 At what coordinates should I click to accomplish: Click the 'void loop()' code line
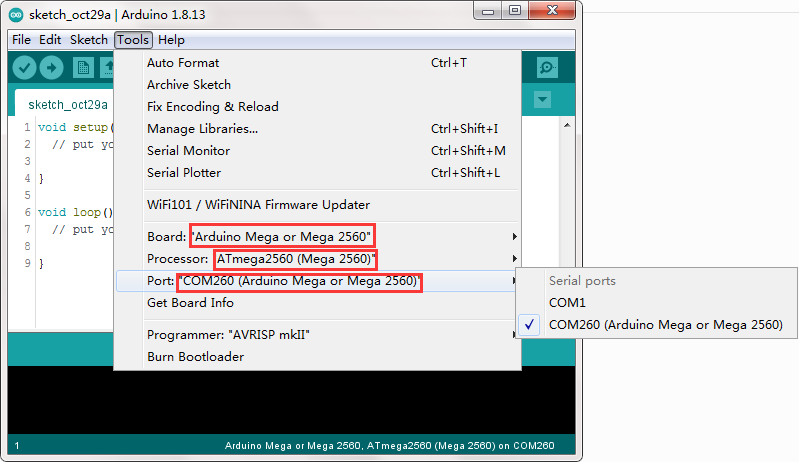tap(75, 212)
